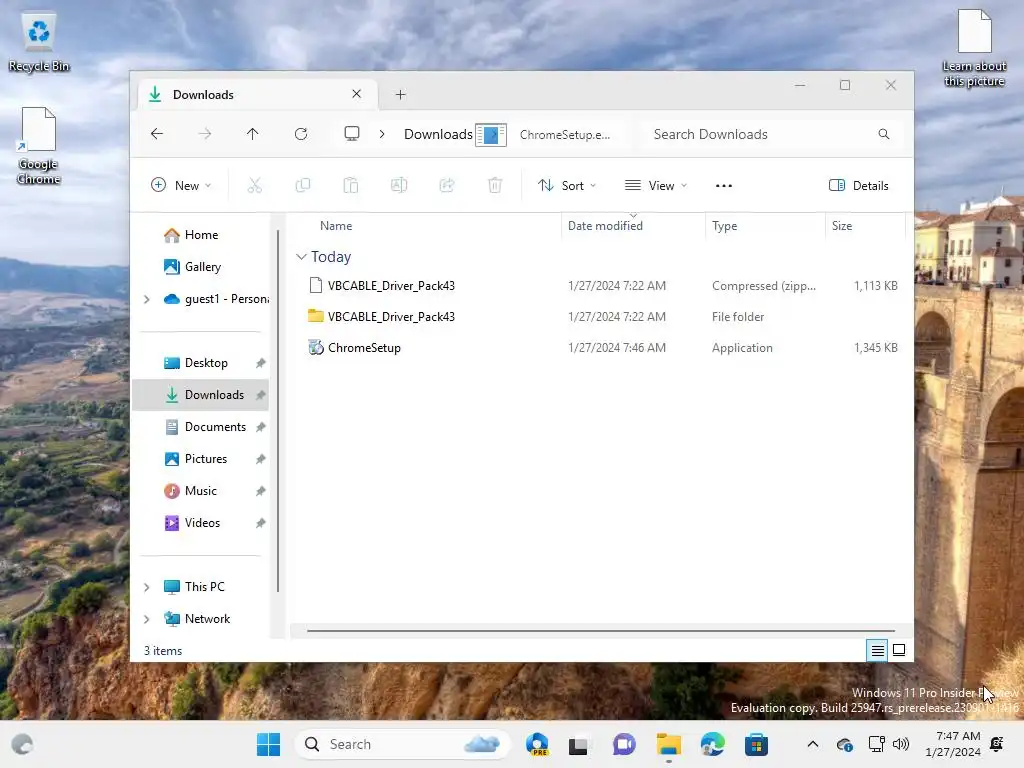Select the VBCABLE_Driver_Pack43 compressed zip file
This screenshot has height=768, width=1024.
[x=601, y=285]
